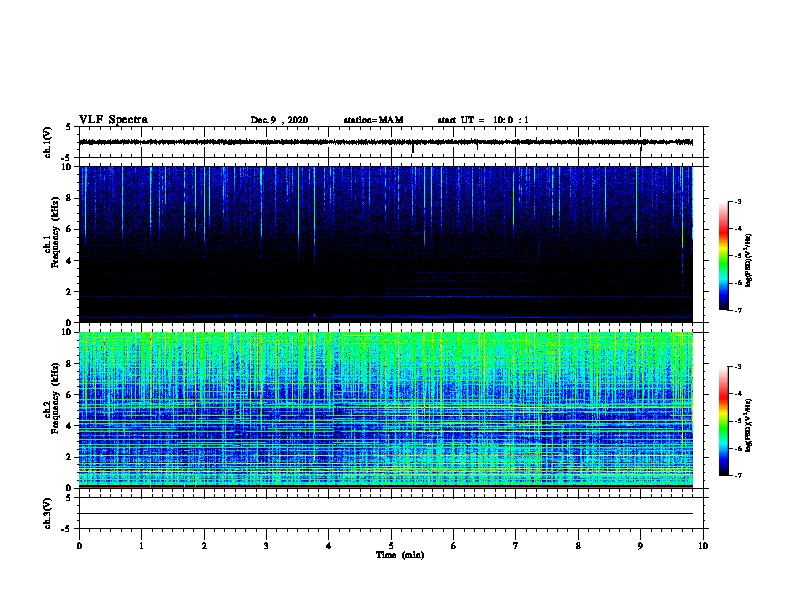Click the time axis tick label "7"
The image size is (792, 612).
(516, 546)
